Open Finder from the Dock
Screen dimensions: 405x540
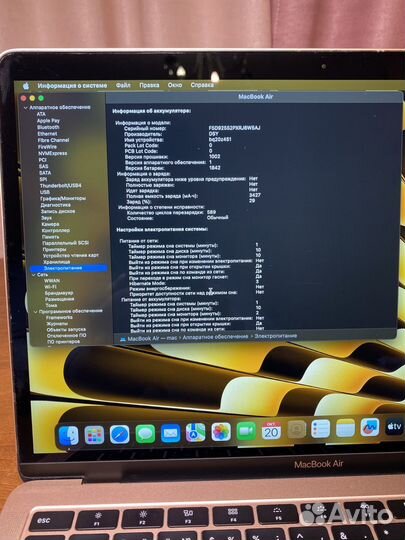tap(69, 436)
